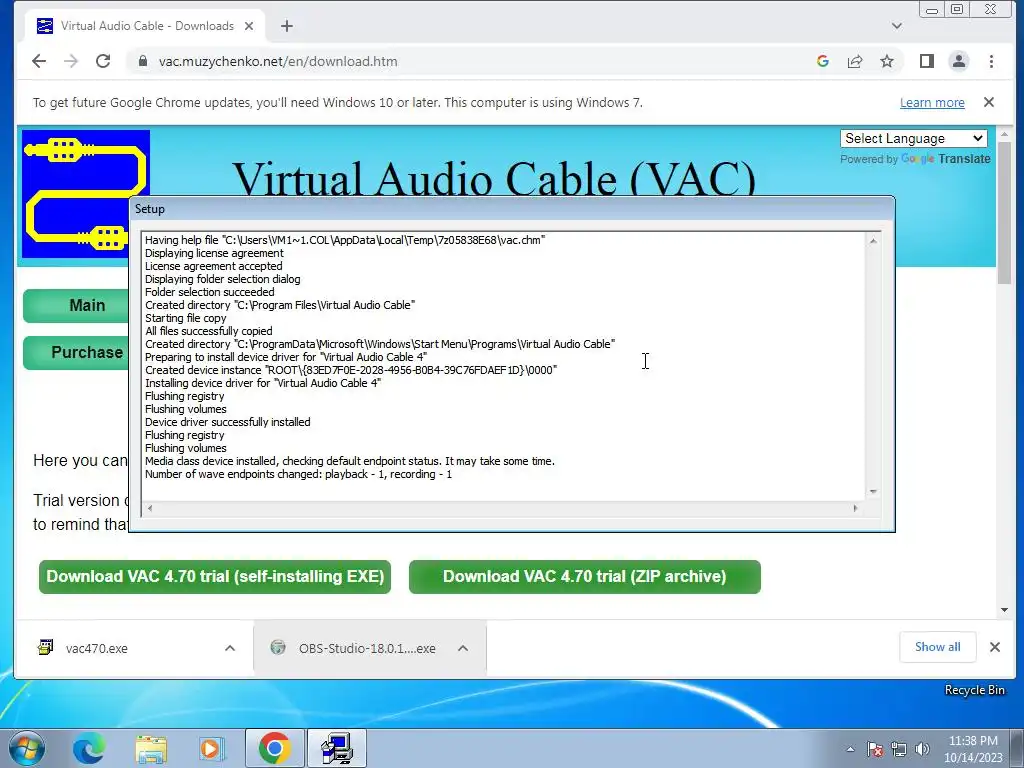Screen dimensions: 1024x768
Task: Open taskbar clock showing 11:38 PM
Action: point(973,749)
